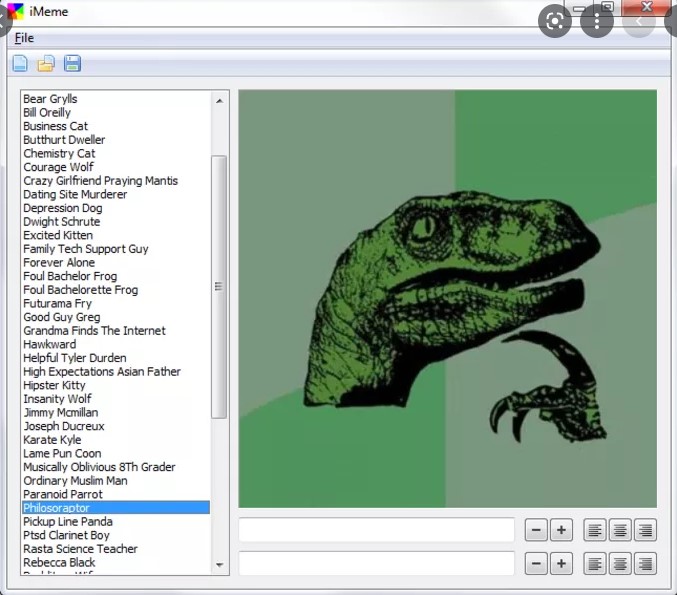Image resolution: width=677 pixels, height=595 pixels.
Task: Select Grandma Finds The Internet meme
Action: pyautogui.click(x=94, y=331)
